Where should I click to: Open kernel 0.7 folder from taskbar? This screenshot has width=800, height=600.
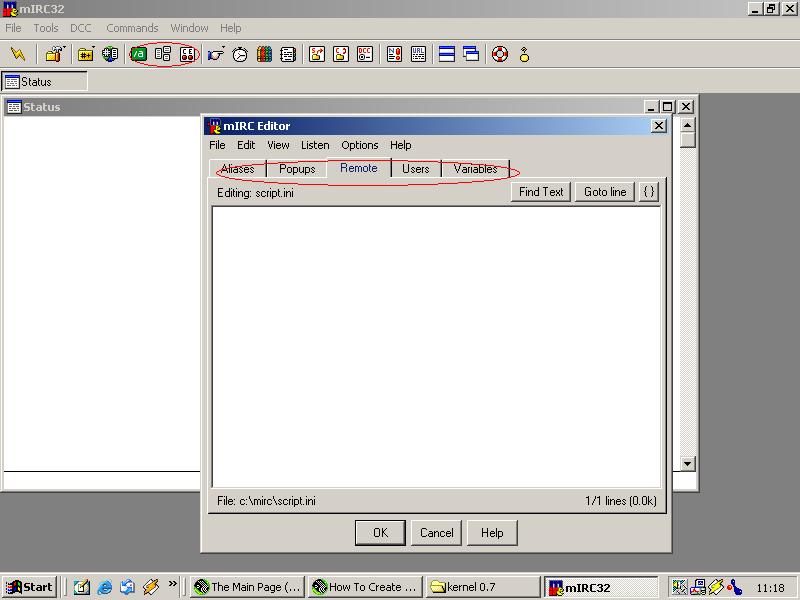(x=483, y=587)
